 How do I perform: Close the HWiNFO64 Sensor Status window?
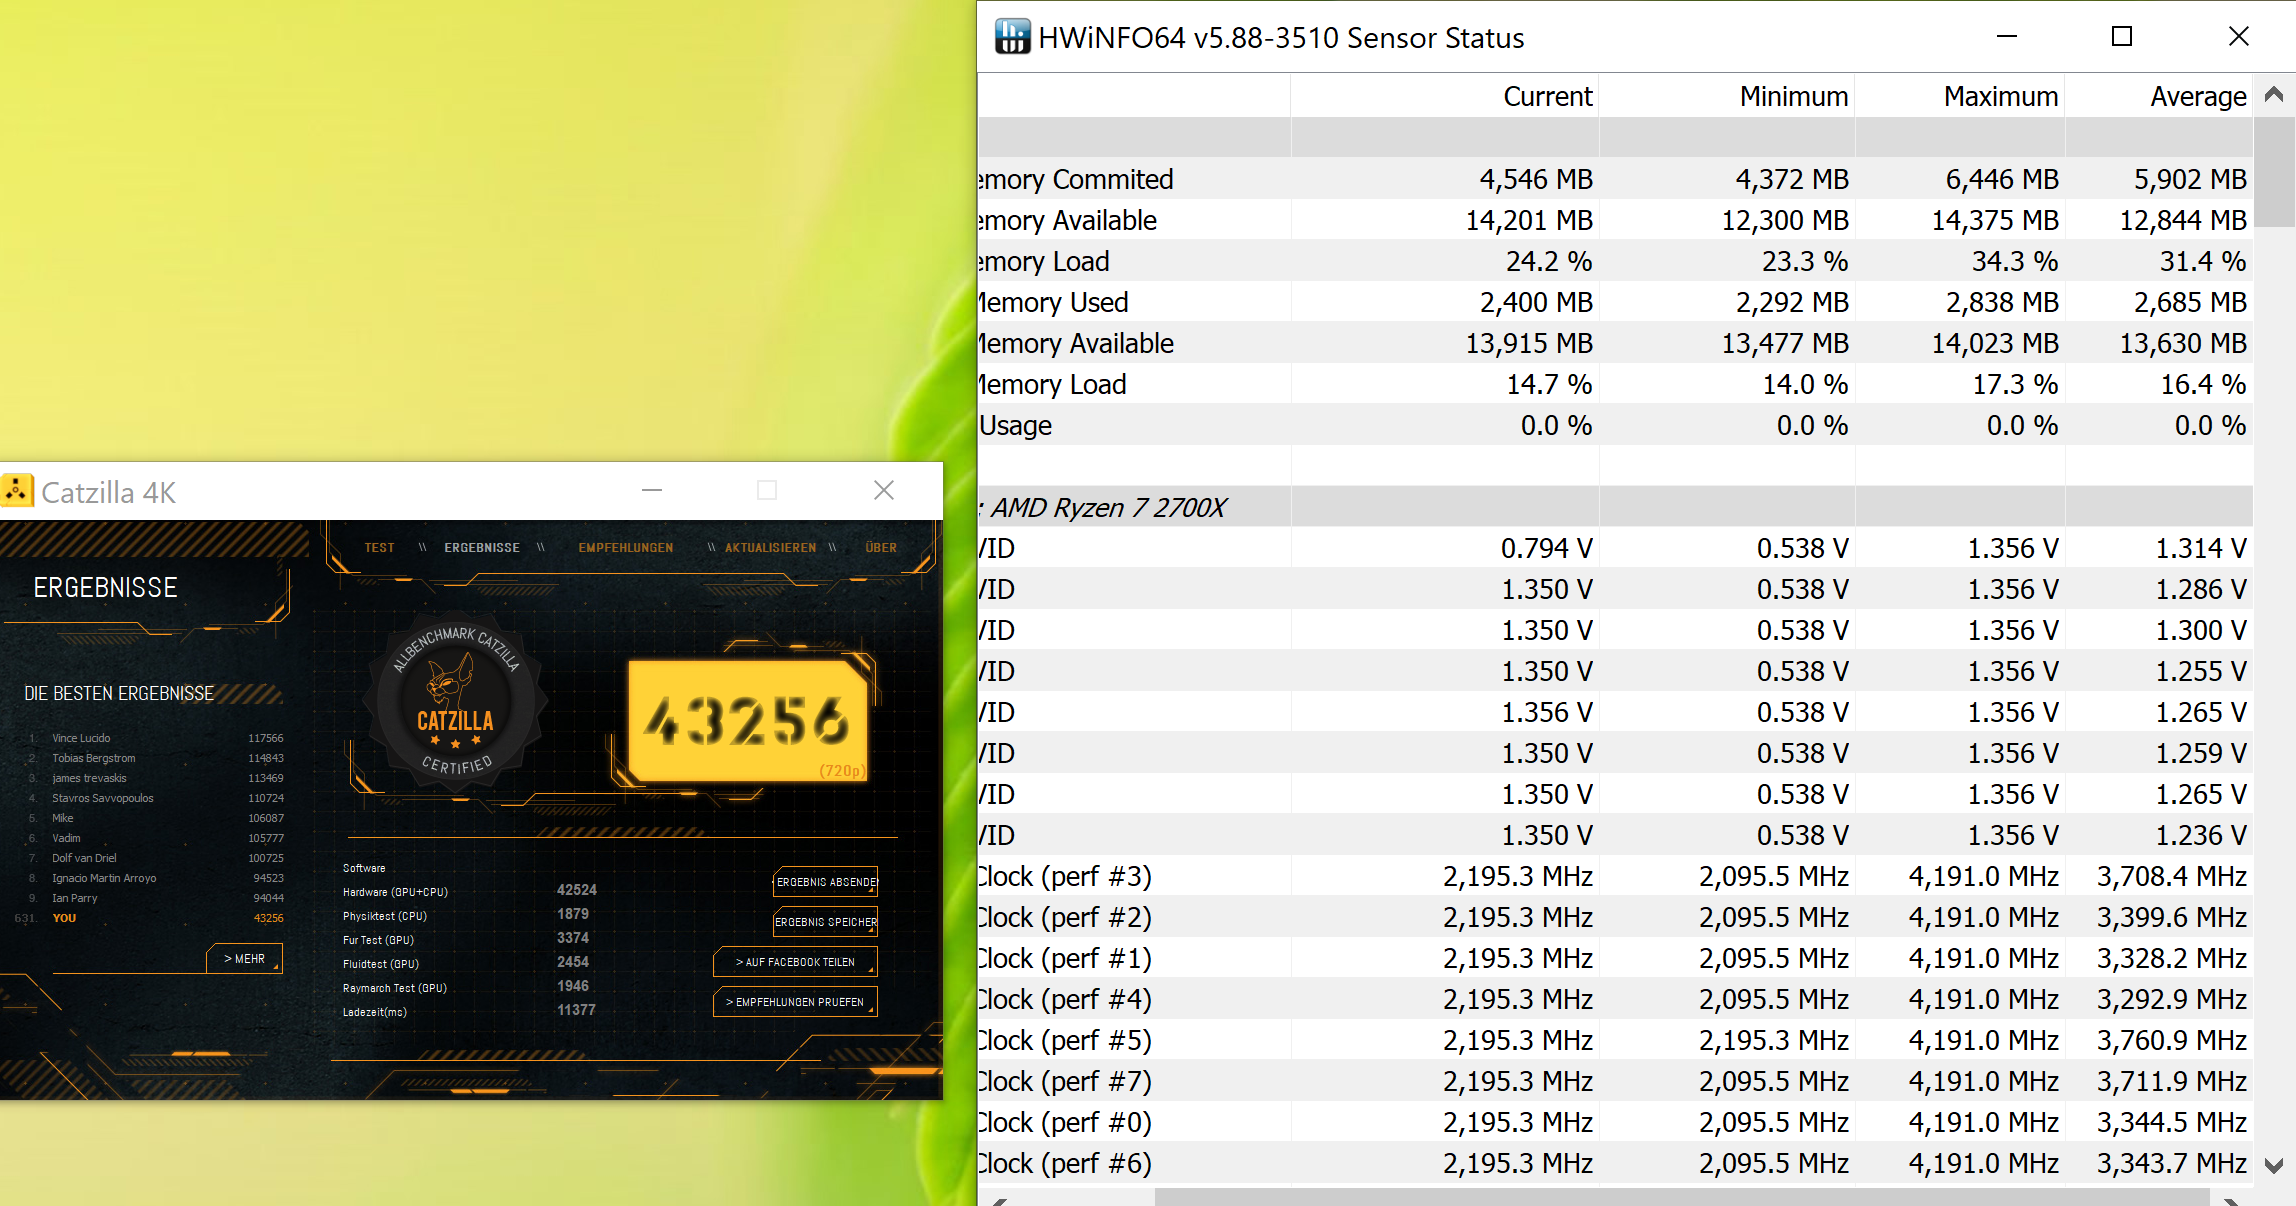[2238, 37]
